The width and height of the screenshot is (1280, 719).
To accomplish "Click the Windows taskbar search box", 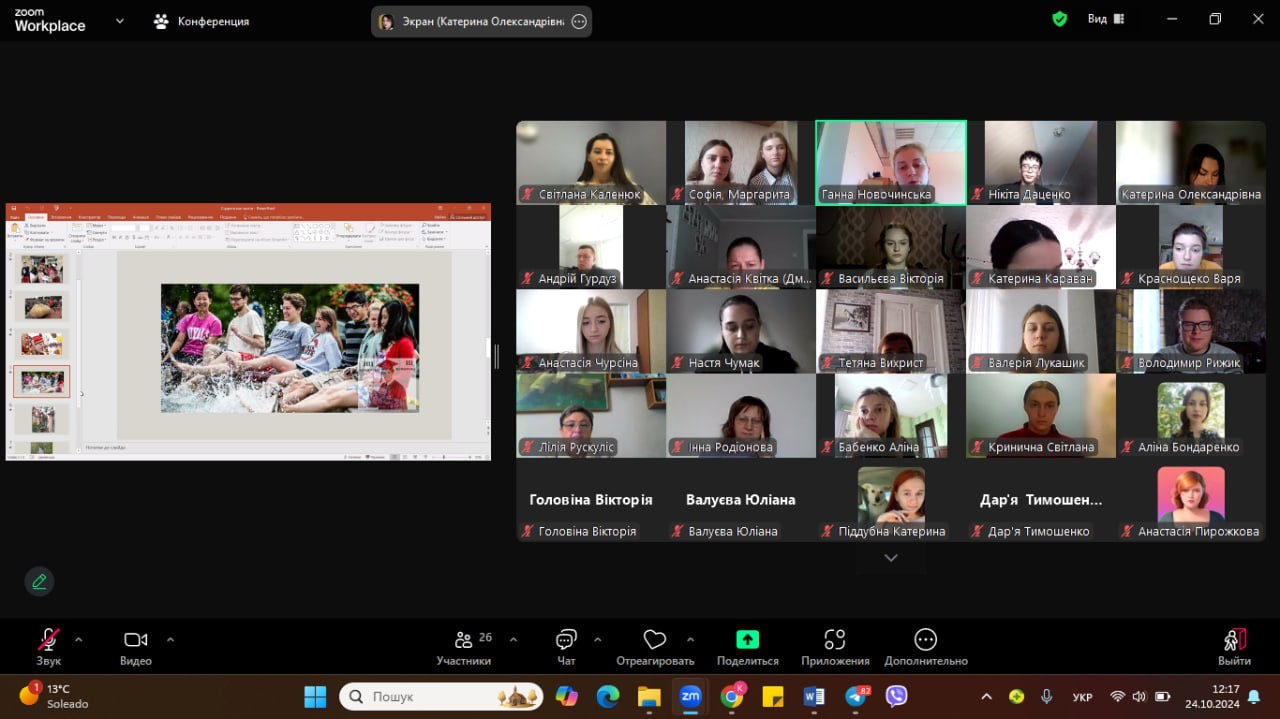I will (441, 696).
